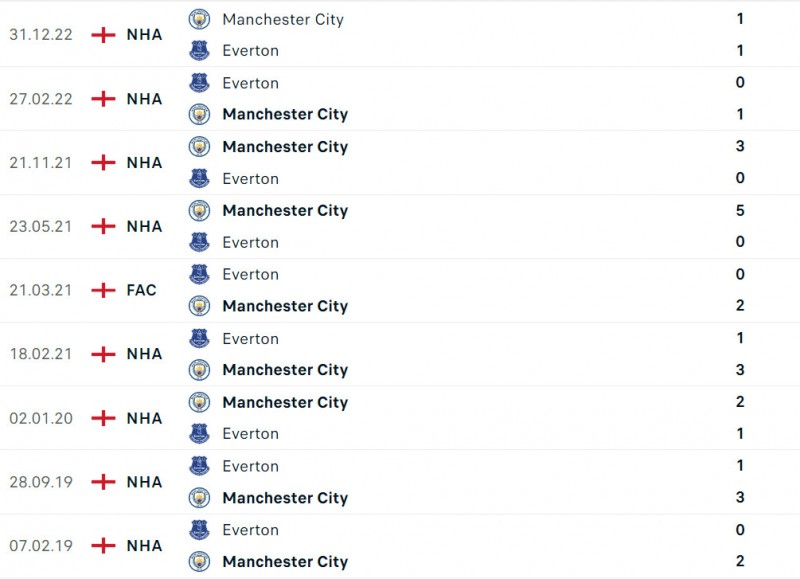
Task: Click the England flag beside 23.05.21
Action: (x=103, y=227)
